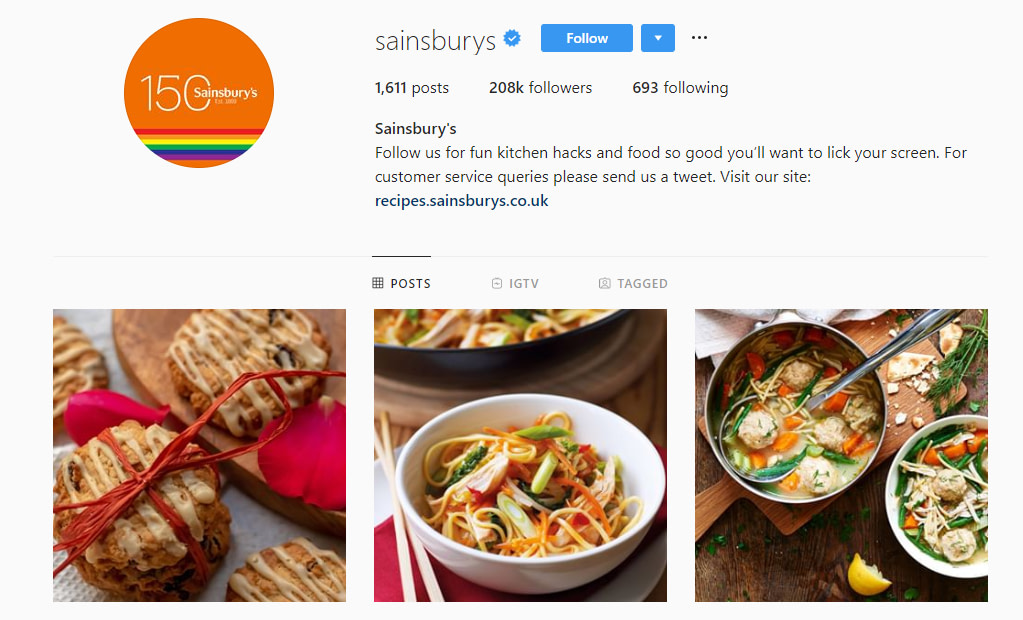This screenshot has width=1023, height=620.
Task: Click the Sainsbury's 150 orange profile picture
Action: [199, 93]
